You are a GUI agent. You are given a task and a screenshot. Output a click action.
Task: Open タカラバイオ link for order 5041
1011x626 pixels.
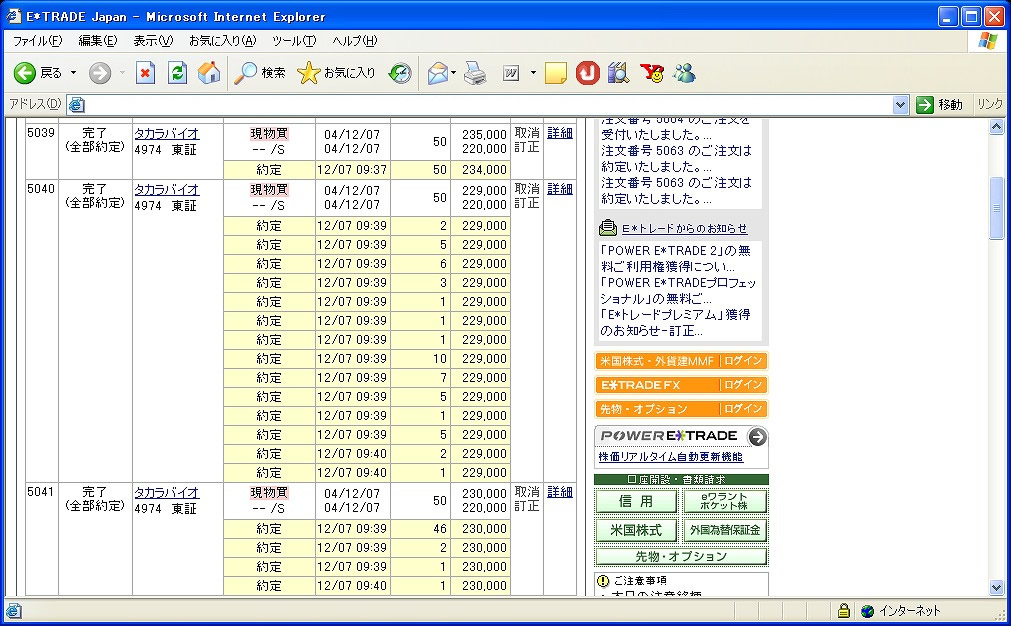tap(167, 493)
